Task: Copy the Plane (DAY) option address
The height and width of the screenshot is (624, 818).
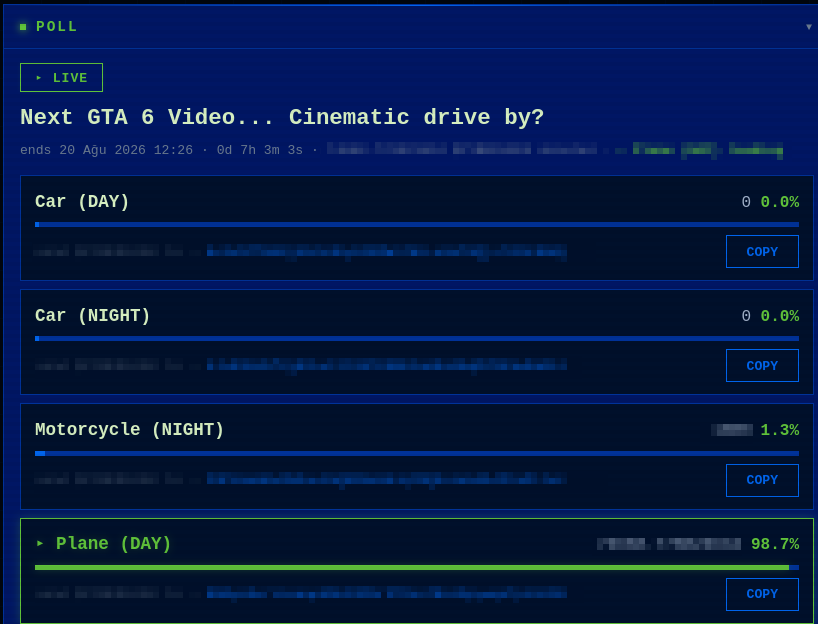Action: [x=762, y=594]
